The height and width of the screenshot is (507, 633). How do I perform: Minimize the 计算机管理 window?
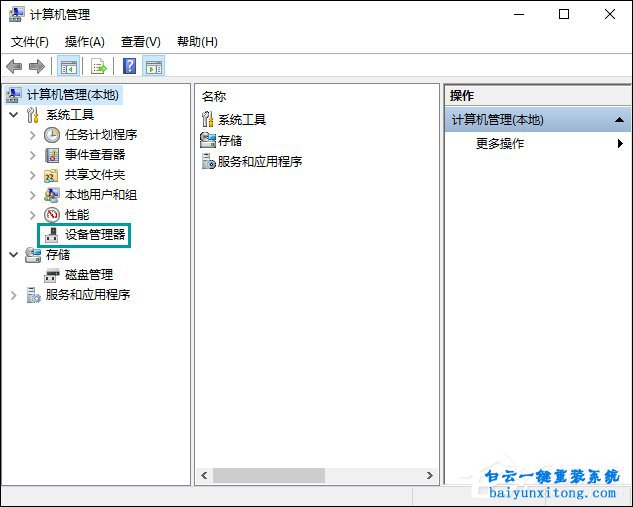tap(519, 15)
